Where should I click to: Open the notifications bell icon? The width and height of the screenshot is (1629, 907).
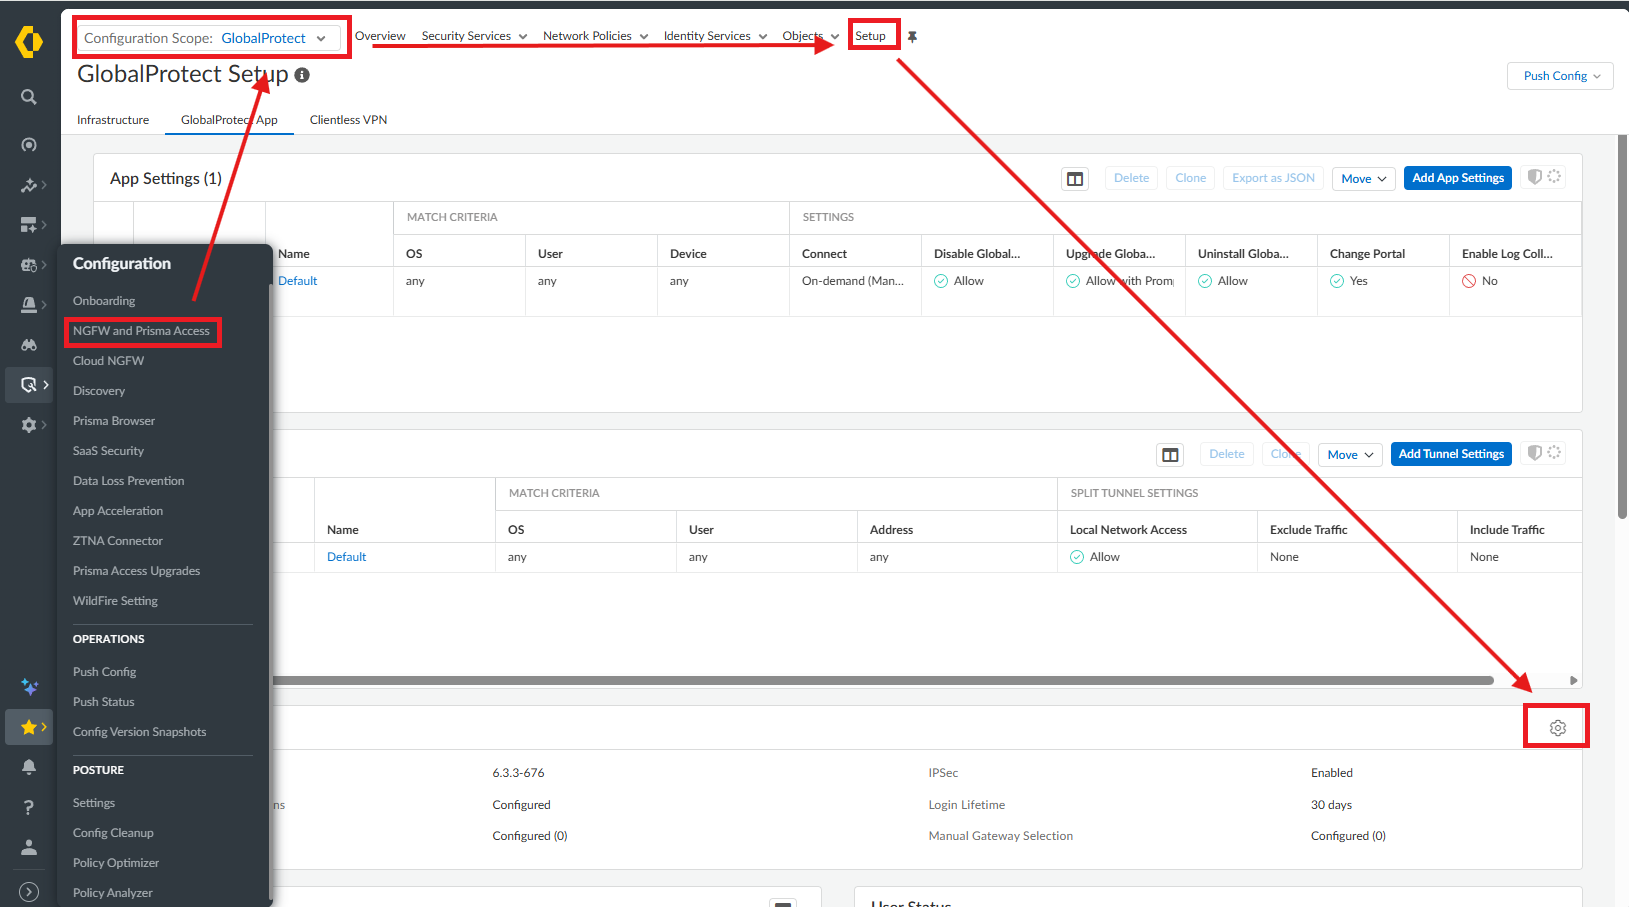[29, 767]
